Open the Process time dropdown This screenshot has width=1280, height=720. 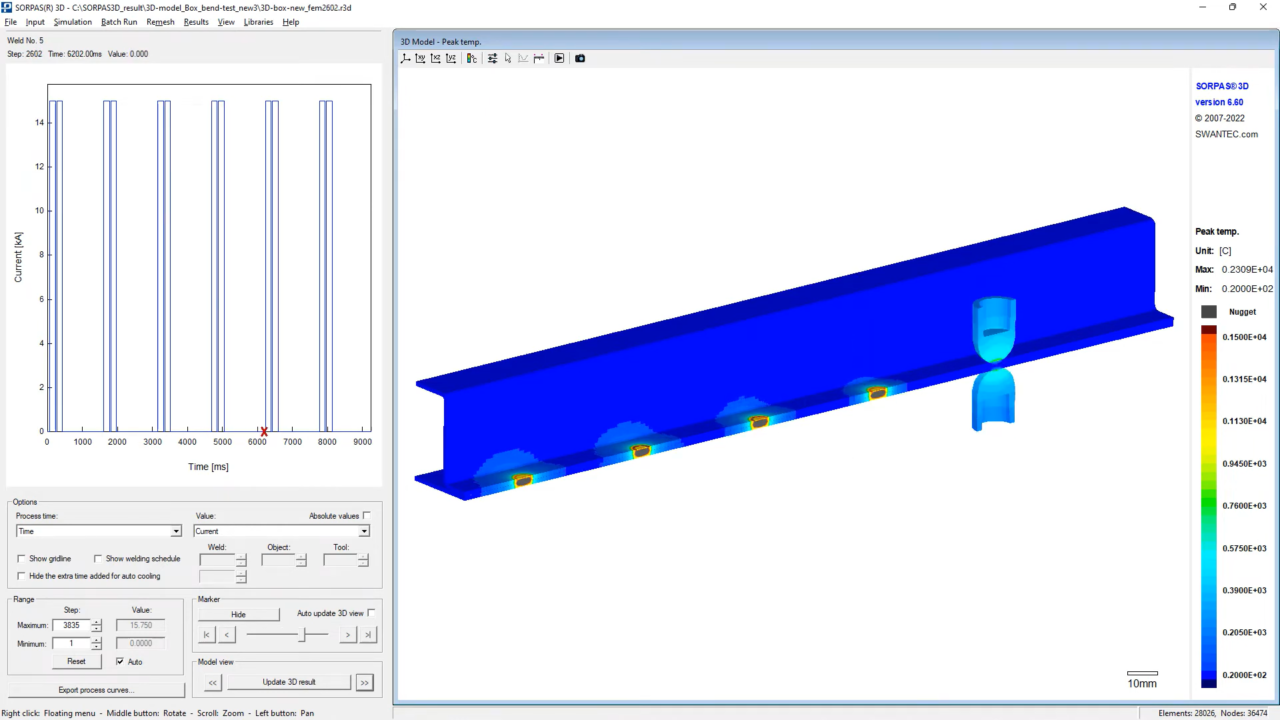[x=99, y=531]
